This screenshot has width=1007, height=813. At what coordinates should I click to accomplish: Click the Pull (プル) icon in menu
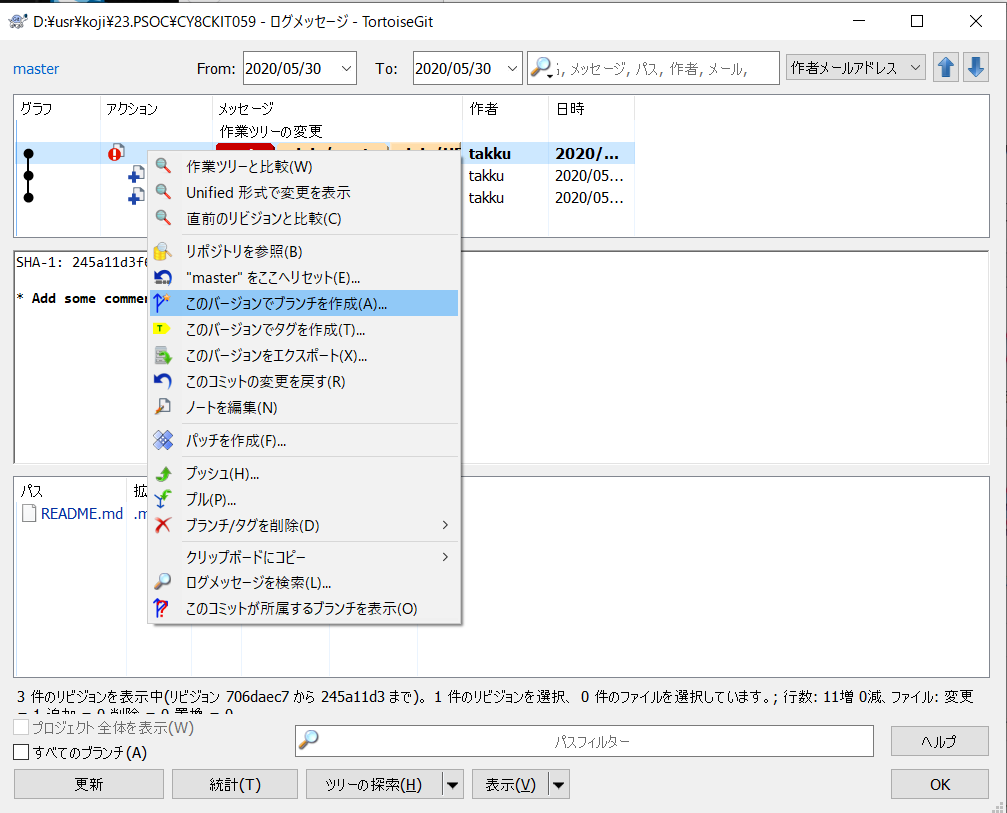pyautogui.click(x=164, y=499)
